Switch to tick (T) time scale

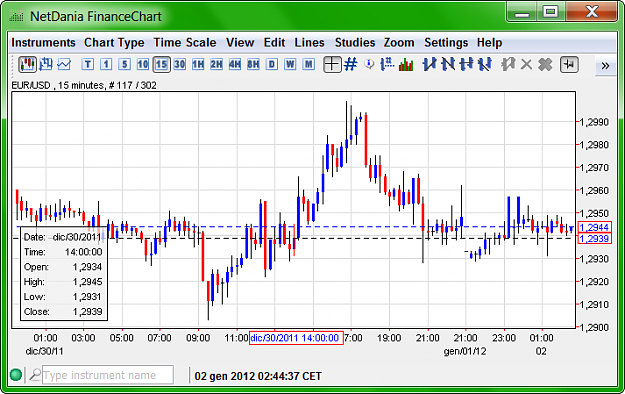[88, 64]
